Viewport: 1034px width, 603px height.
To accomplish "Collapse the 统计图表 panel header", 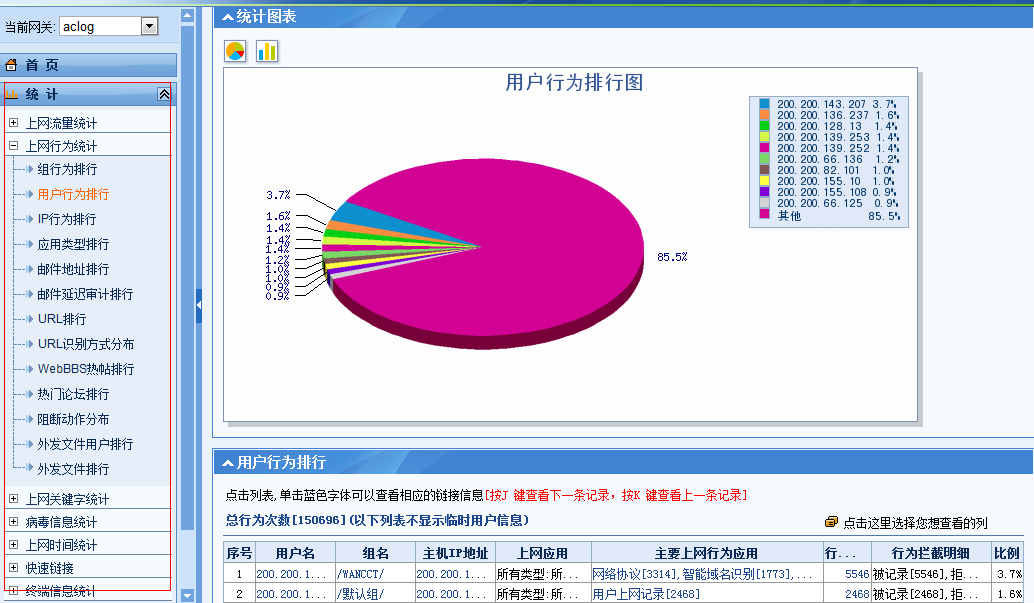I will pyautogui.click(x=228, y=17).
